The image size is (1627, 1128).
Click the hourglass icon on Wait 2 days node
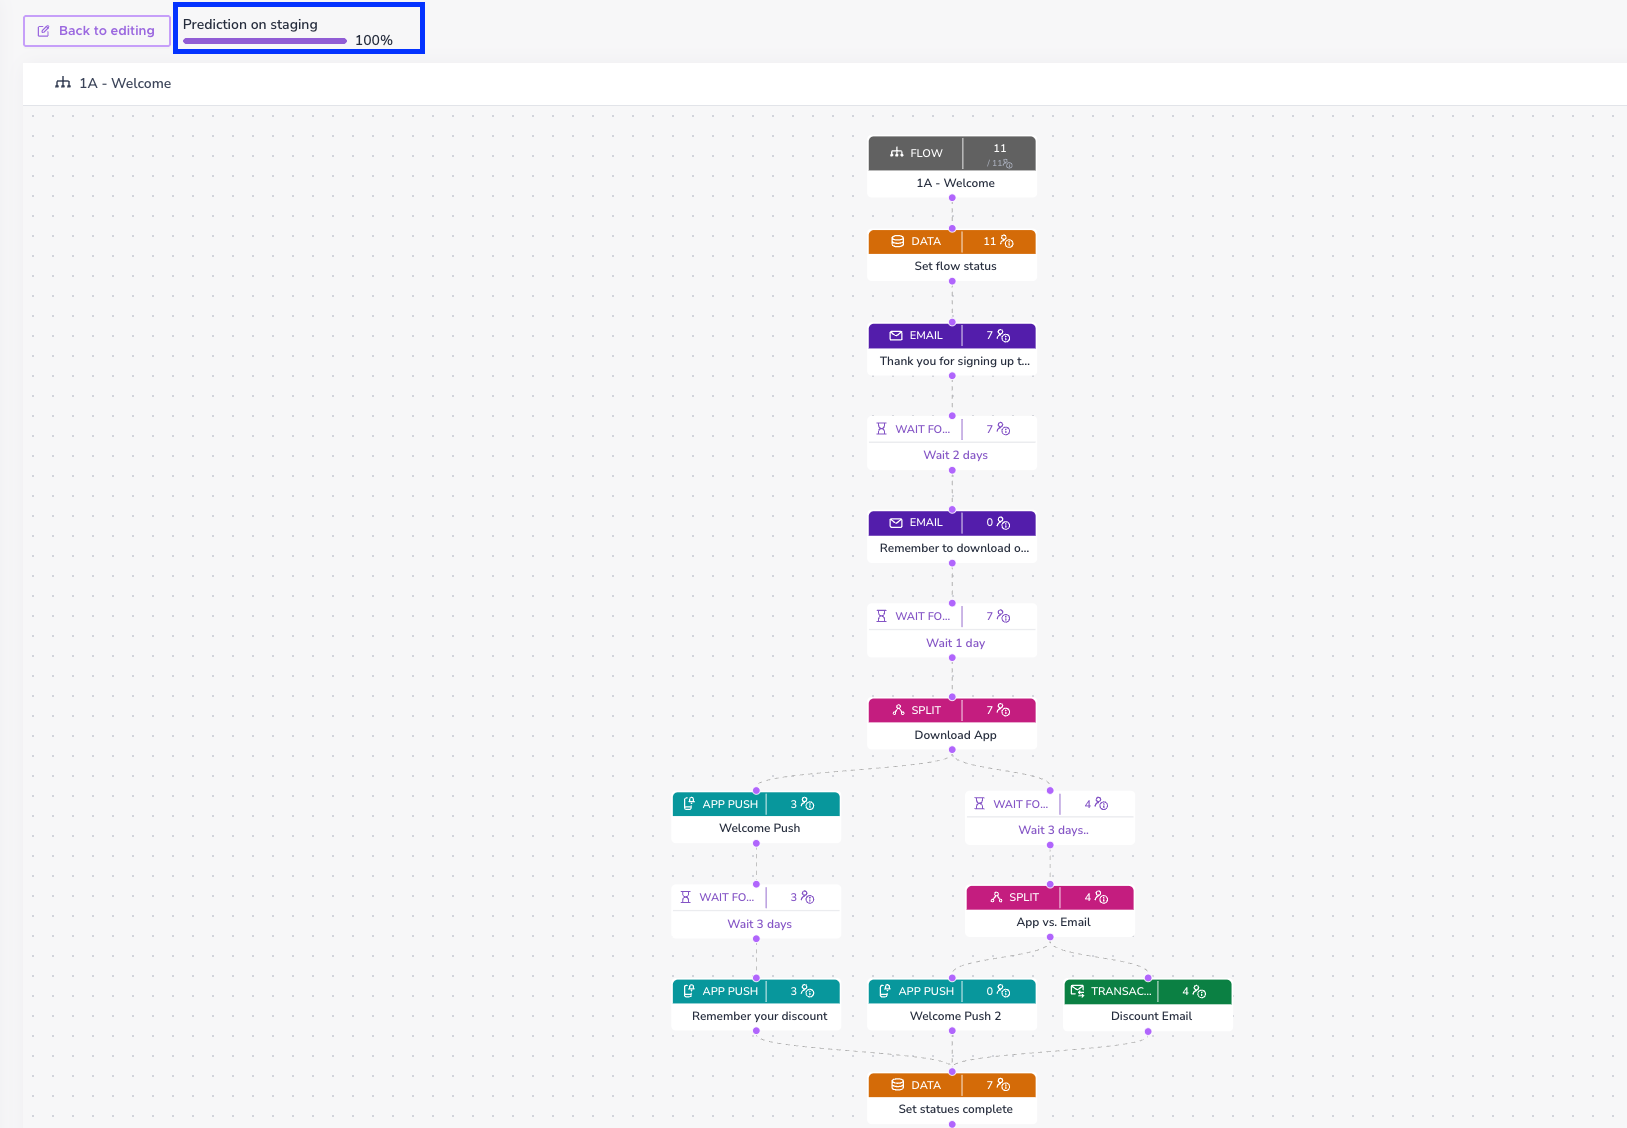click(x=881, y=429)
